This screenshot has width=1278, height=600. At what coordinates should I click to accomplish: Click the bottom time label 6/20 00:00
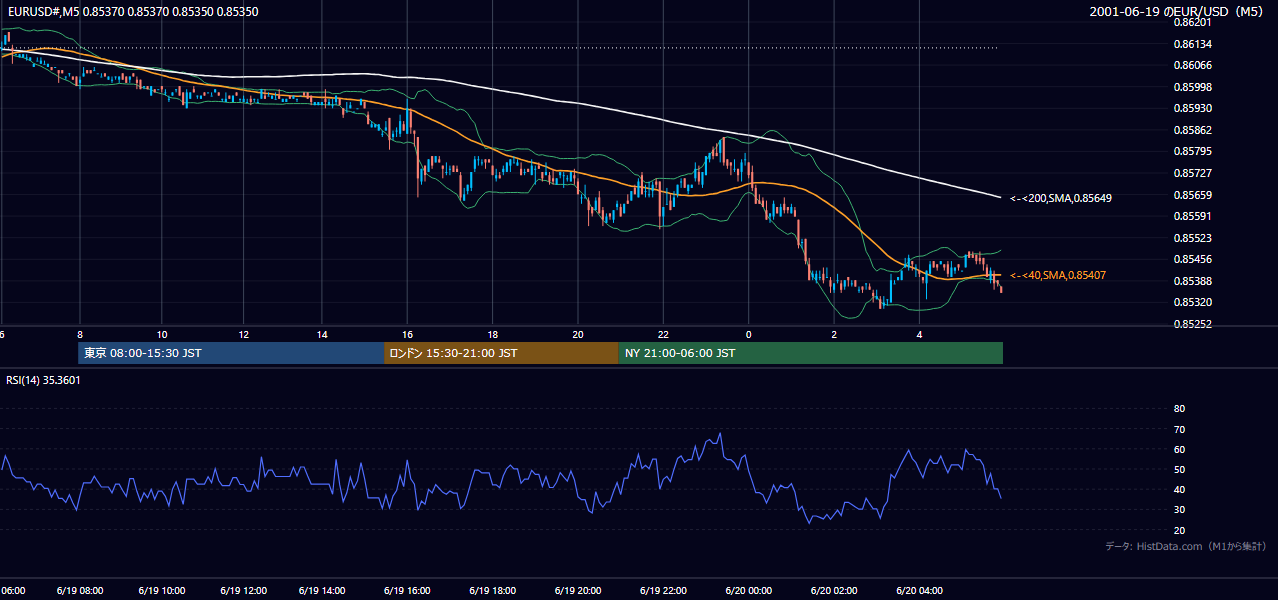[x=749, y=590]
